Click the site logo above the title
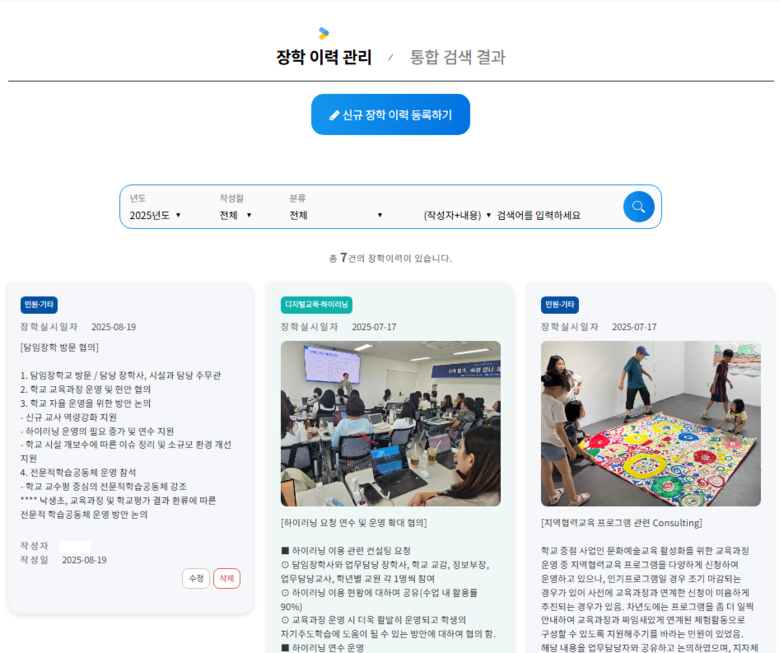Image resolution: width=779 pixels, height=653 pixels. (323, 33)
